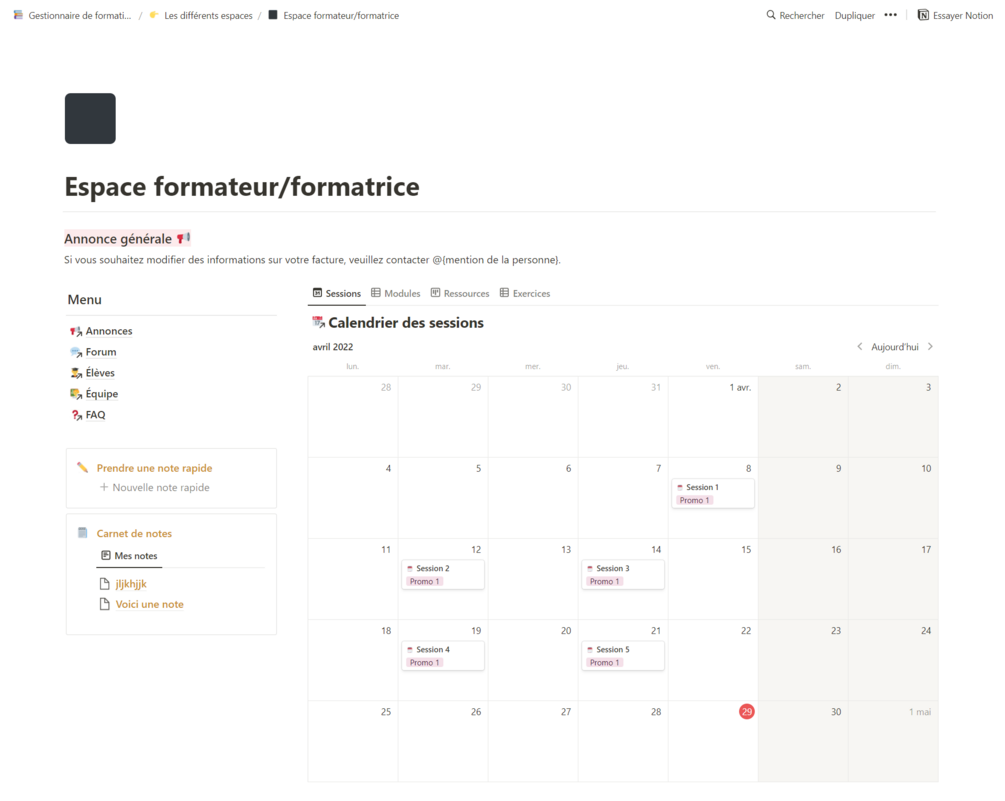Click the Essayer Notion logo button
This screenshot has height=801, width=1005.
coord(924,15)
